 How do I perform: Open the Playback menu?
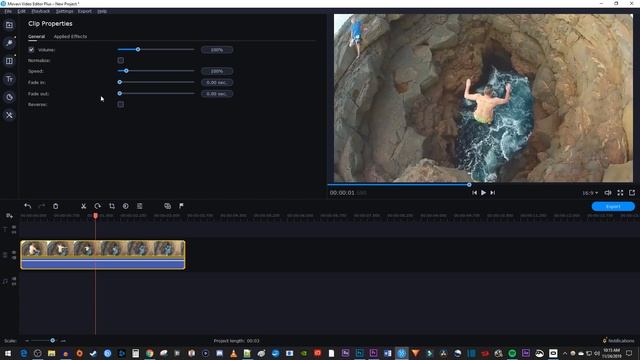click(41, 11)
